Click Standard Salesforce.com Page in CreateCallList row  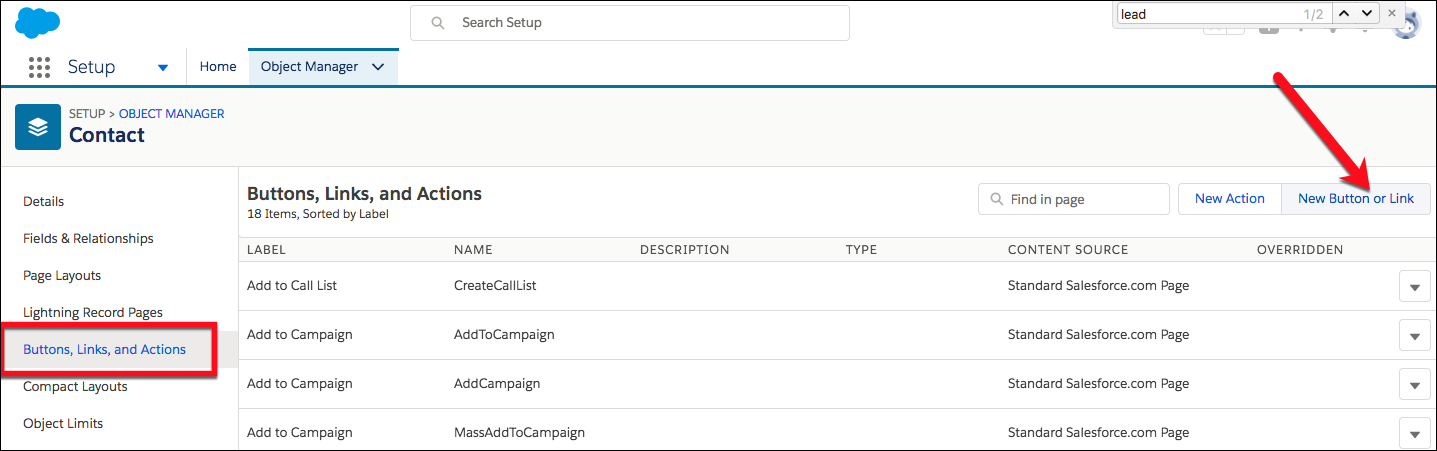point(1098,286)
